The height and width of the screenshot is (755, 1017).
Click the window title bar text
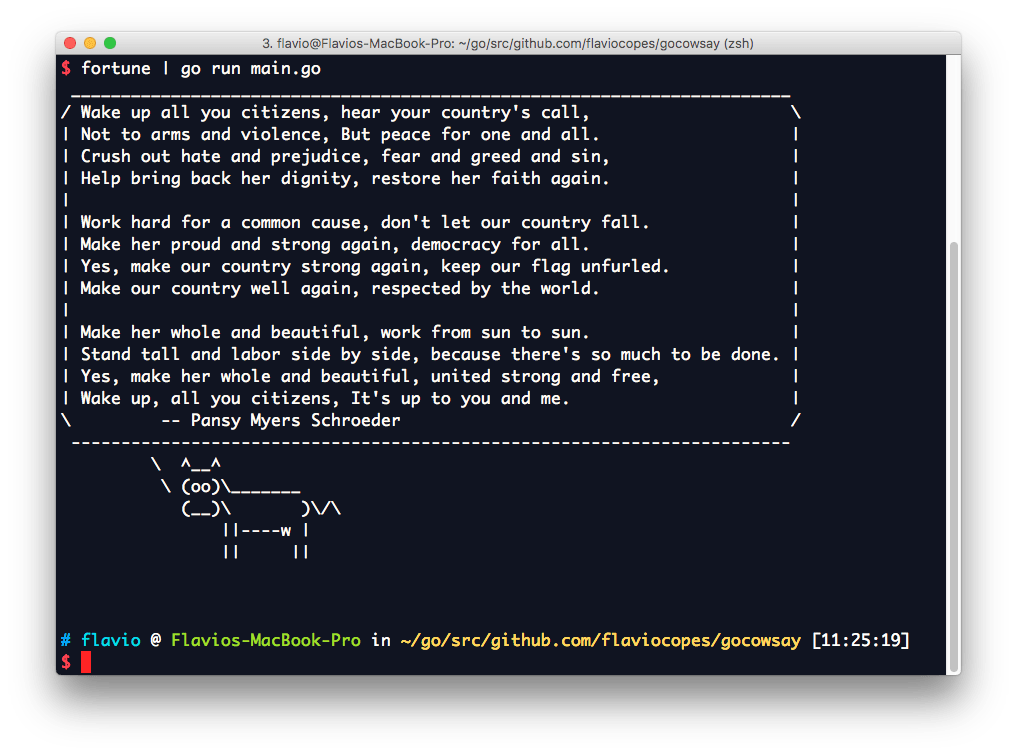pyautogui.click(x=507, y=43)
